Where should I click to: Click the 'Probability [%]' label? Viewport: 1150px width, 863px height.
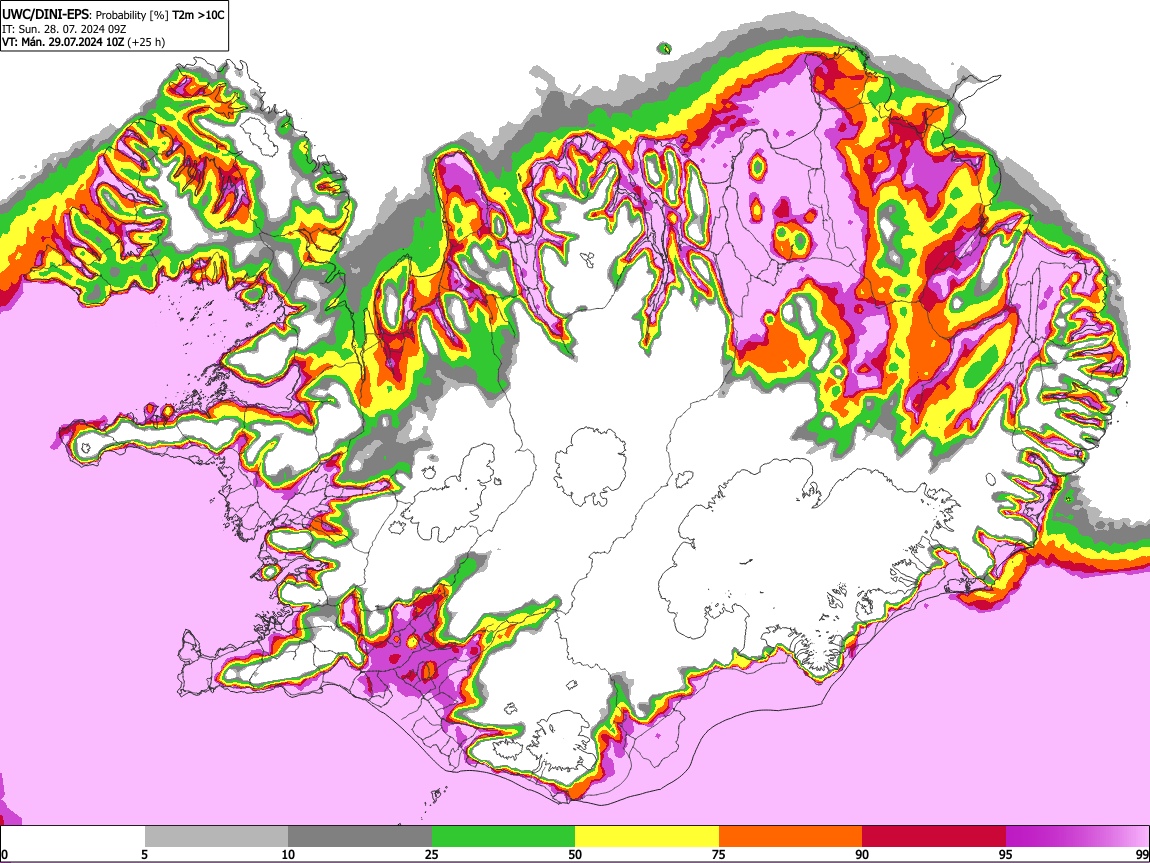point(133,15)
